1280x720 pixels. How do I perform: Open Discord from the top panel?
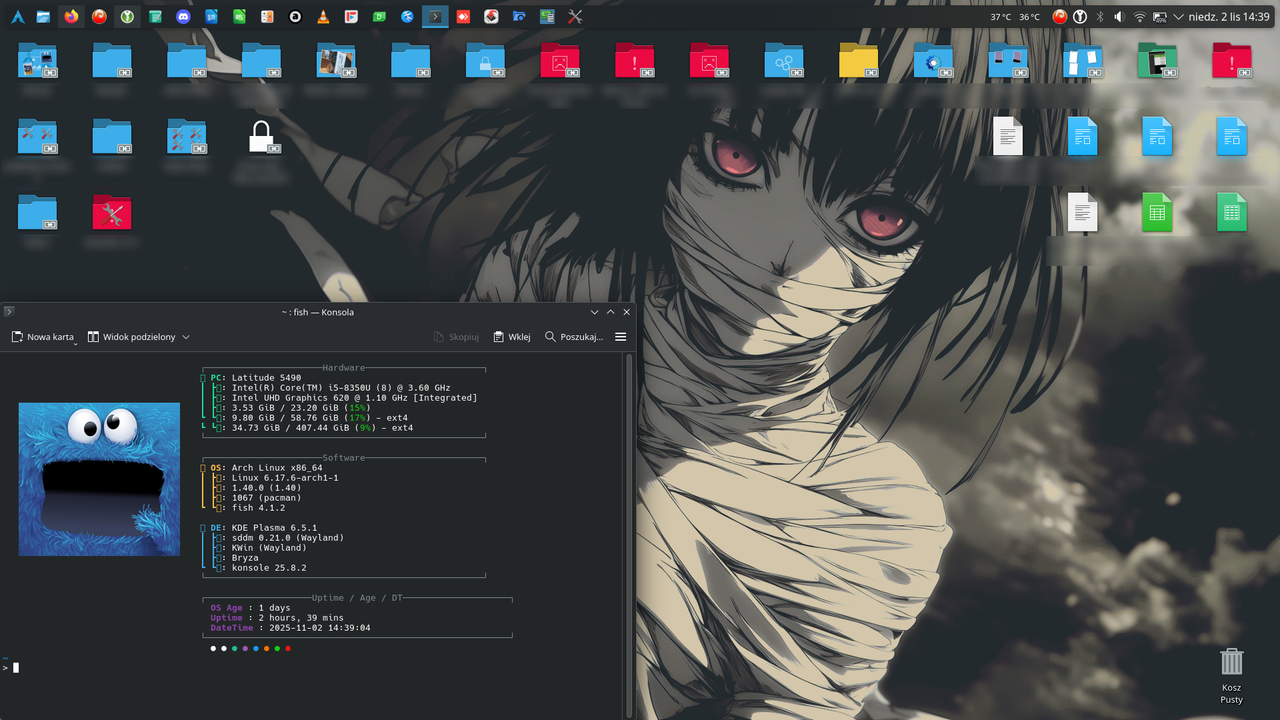click(183, 17)
